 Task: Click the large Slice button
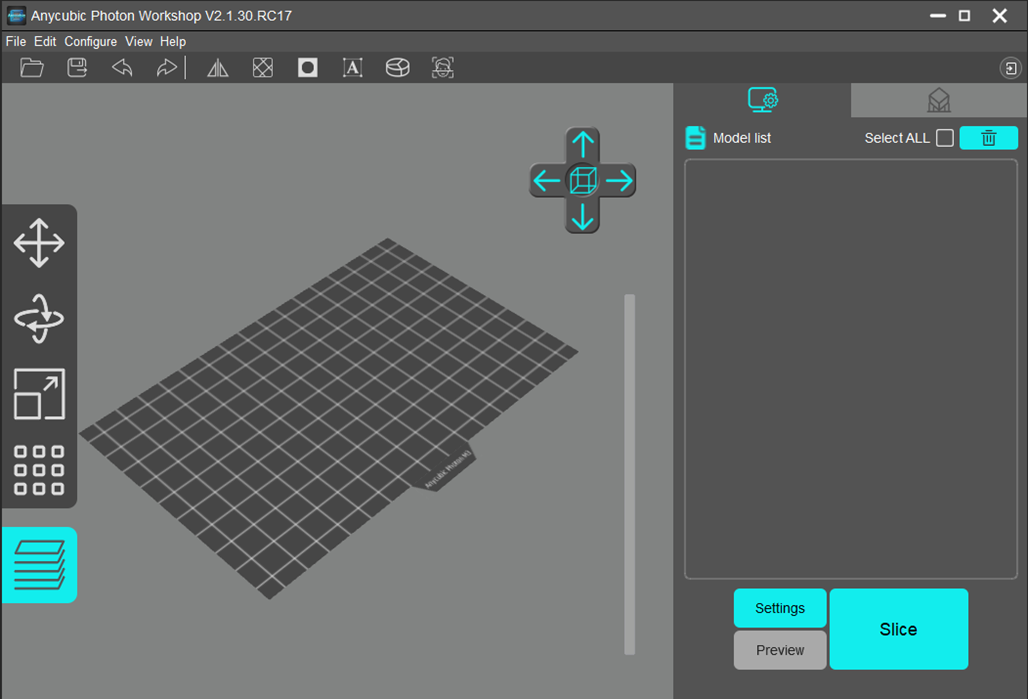point(899,629)
